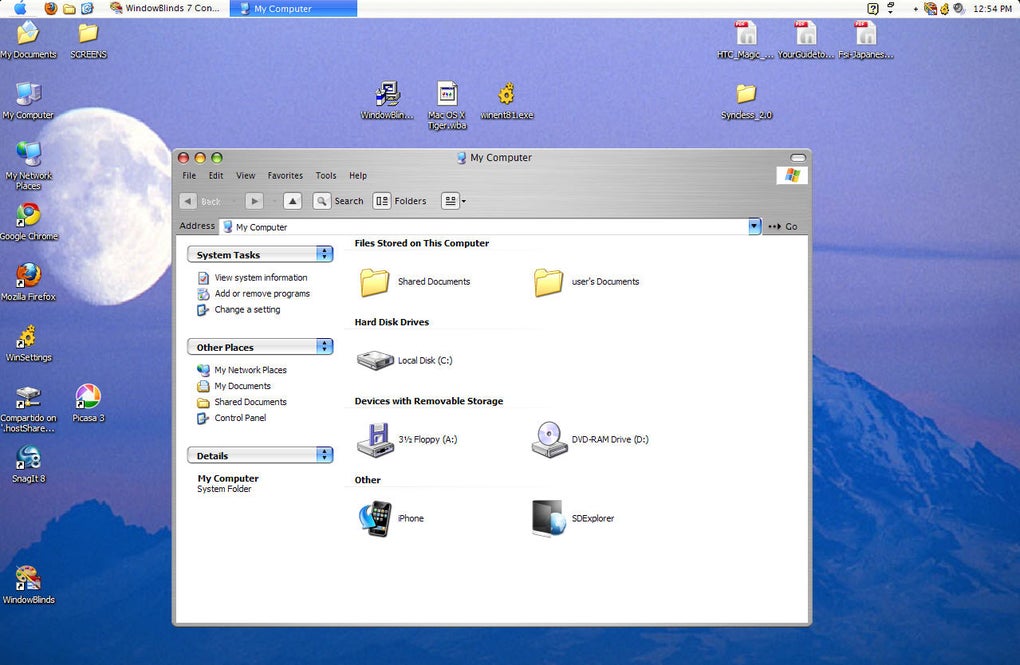Click the Apple logo start button
Viewport: 1020px width, 665px height.
coord(20,8)
